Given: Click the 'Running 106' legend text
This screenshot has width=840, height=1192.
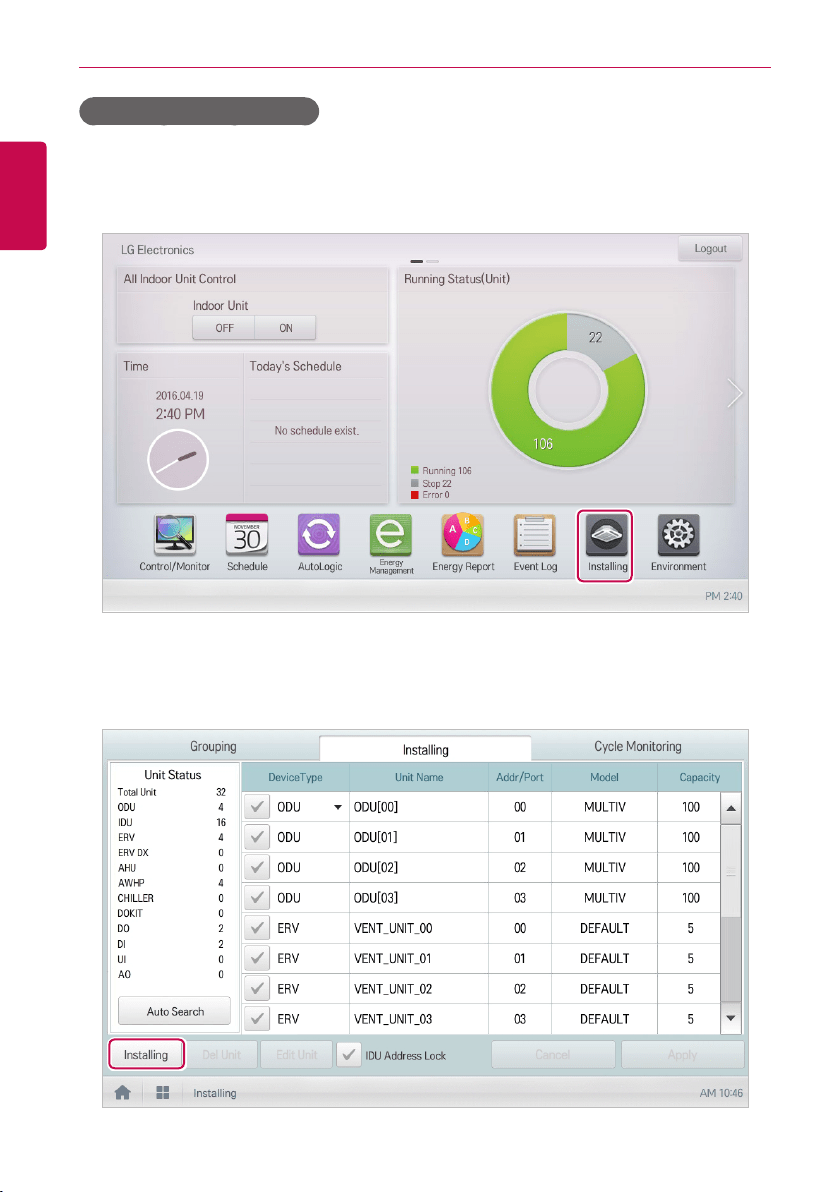Looking at the screenshot, I should click(447, 471).
